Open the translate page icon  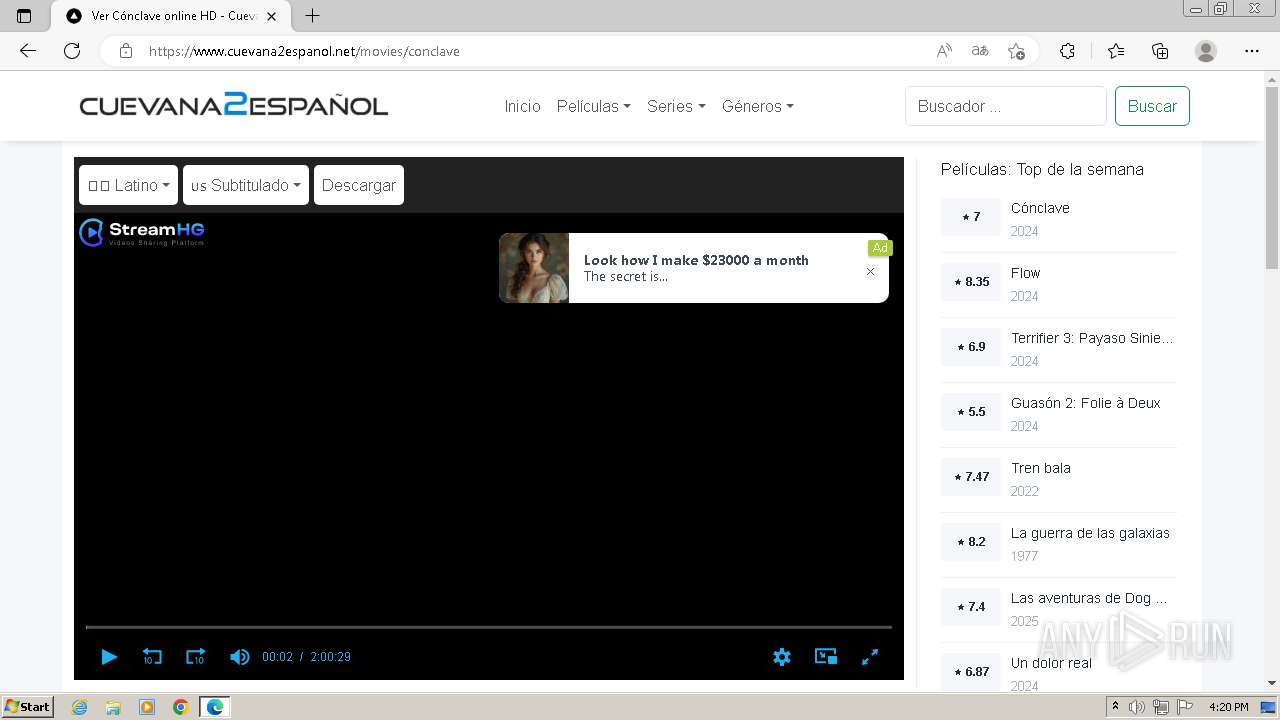pyautogui.click(x=980, y=51)
